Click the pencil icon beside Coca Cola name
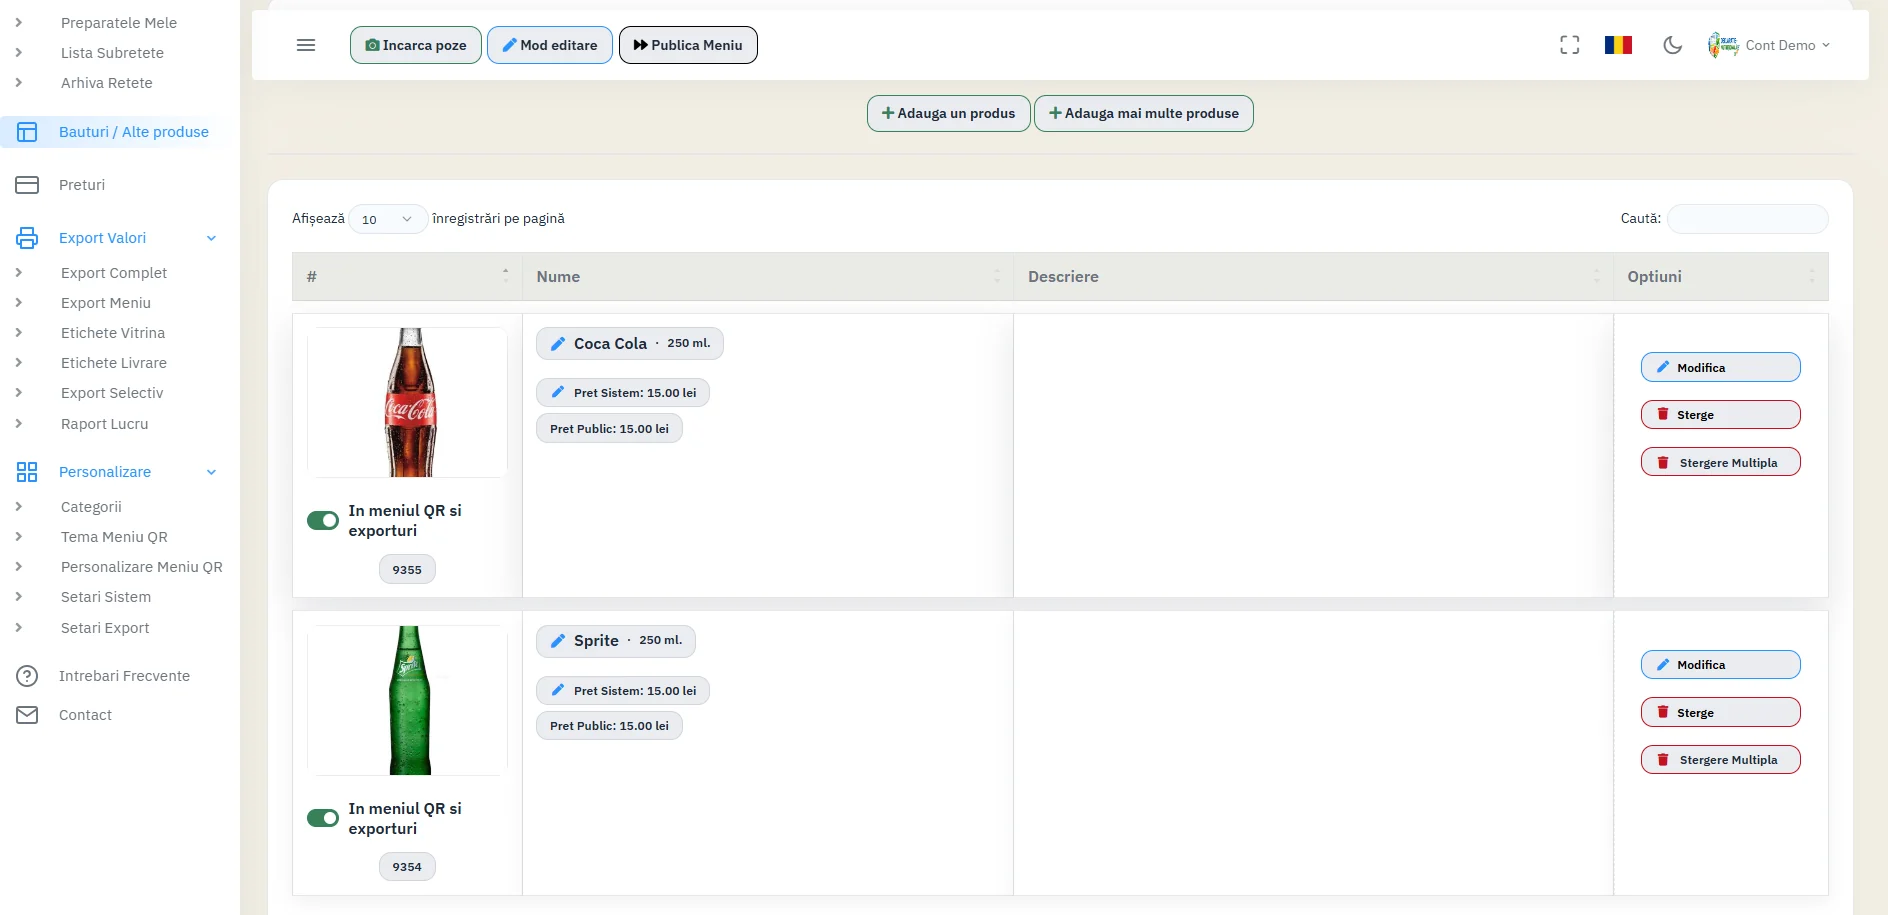Viewport: 1888px width, 915px height. [x=558, y=344]
